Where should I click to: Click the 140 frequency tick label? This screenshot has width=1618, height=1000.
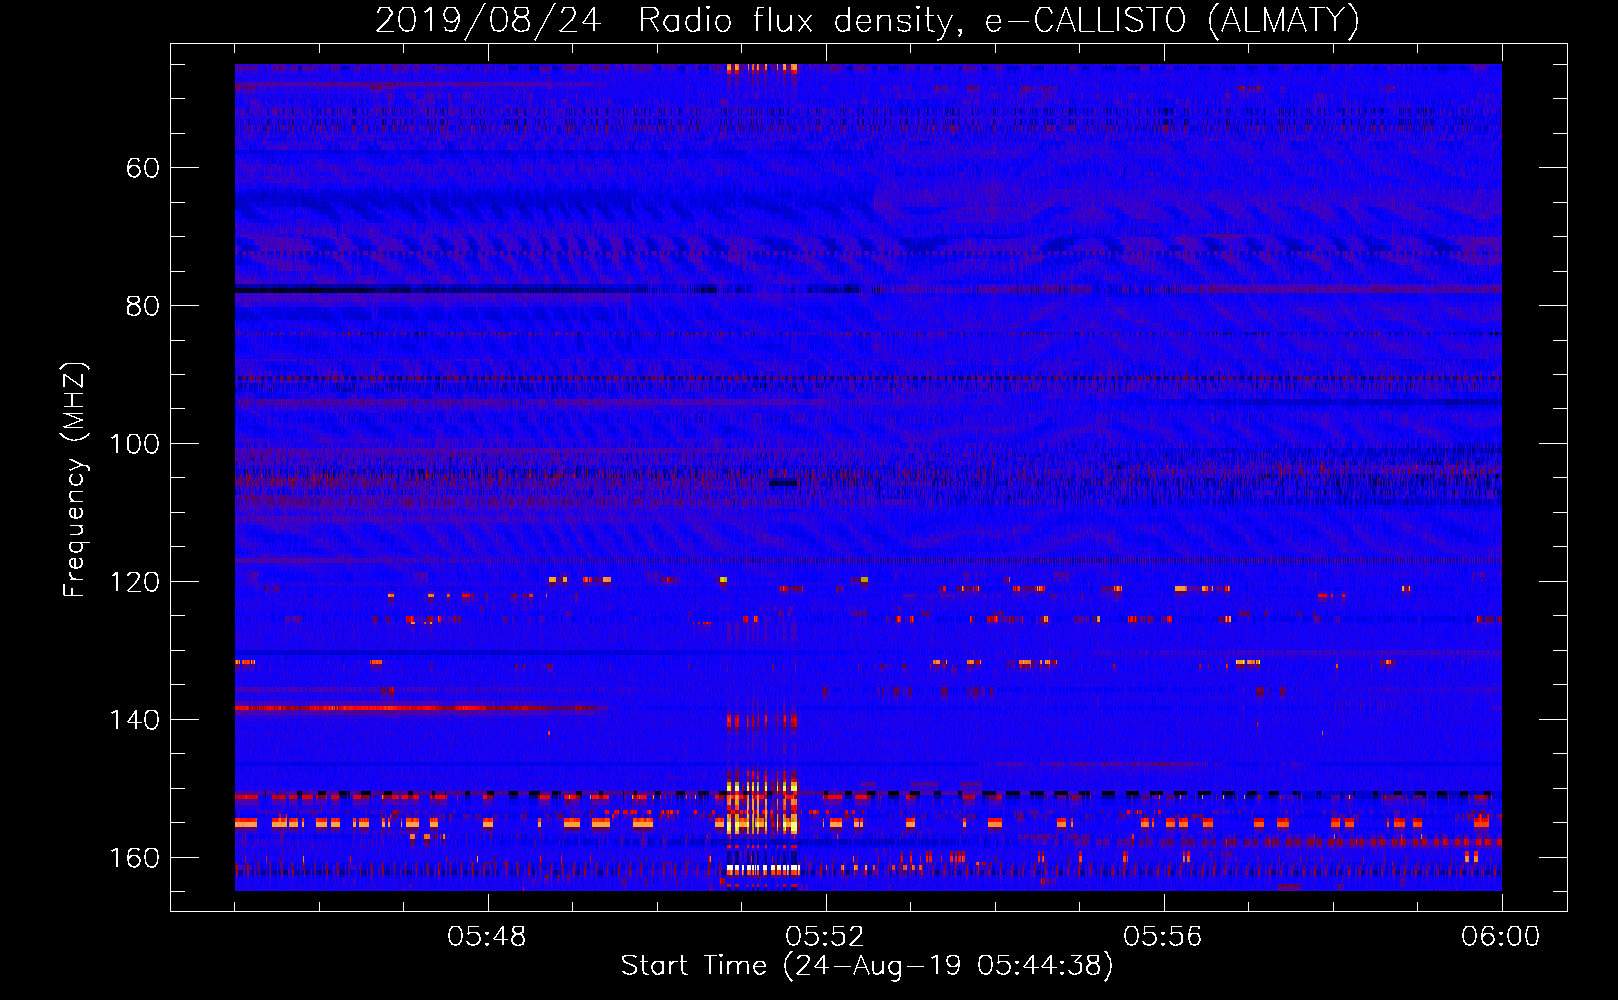click(134, 720)
